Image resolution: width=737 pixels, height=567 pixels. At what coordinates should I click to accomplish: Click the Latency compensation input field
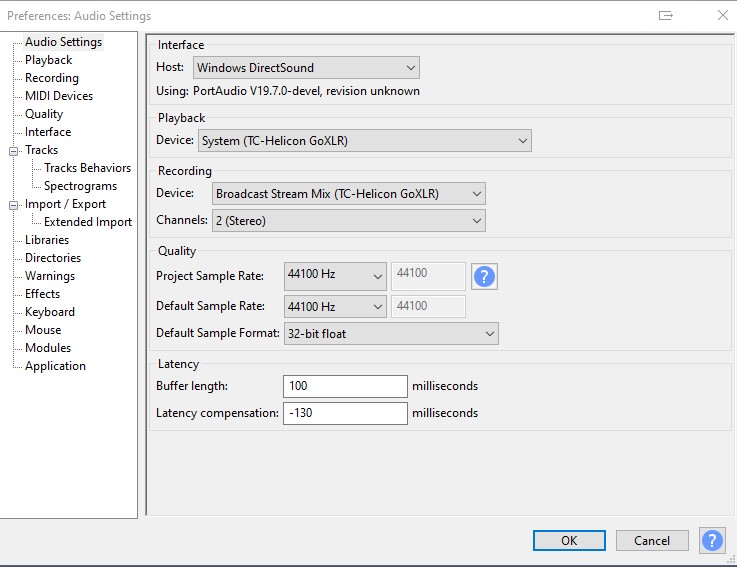coord(345,413)
